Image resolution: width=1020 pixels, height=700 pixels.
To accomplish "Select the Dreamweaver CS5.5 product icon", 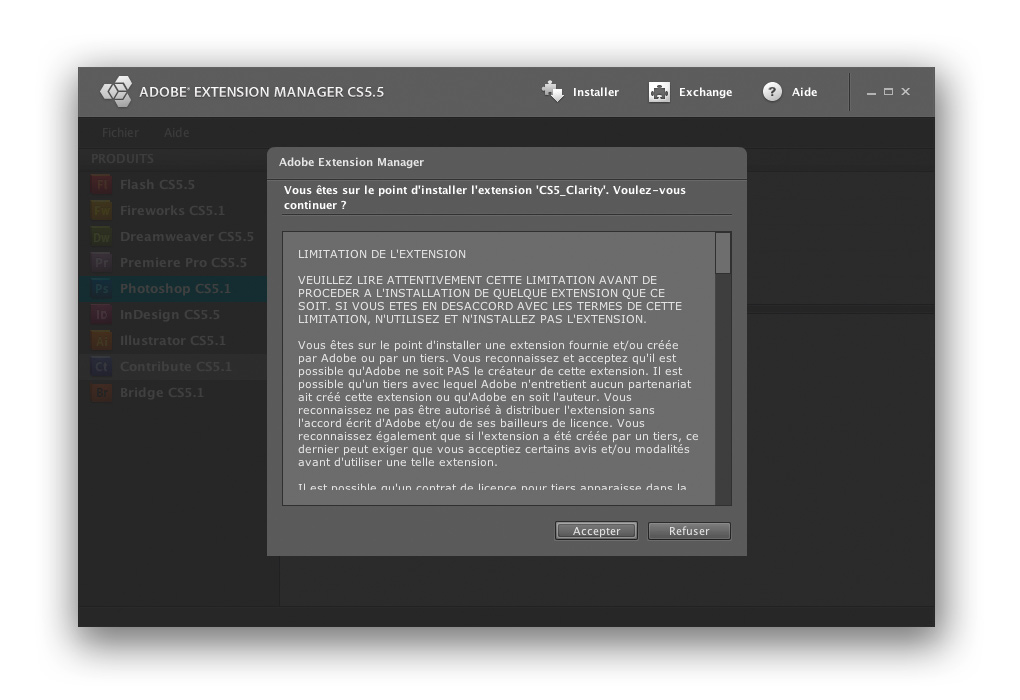I will [101, 237].
